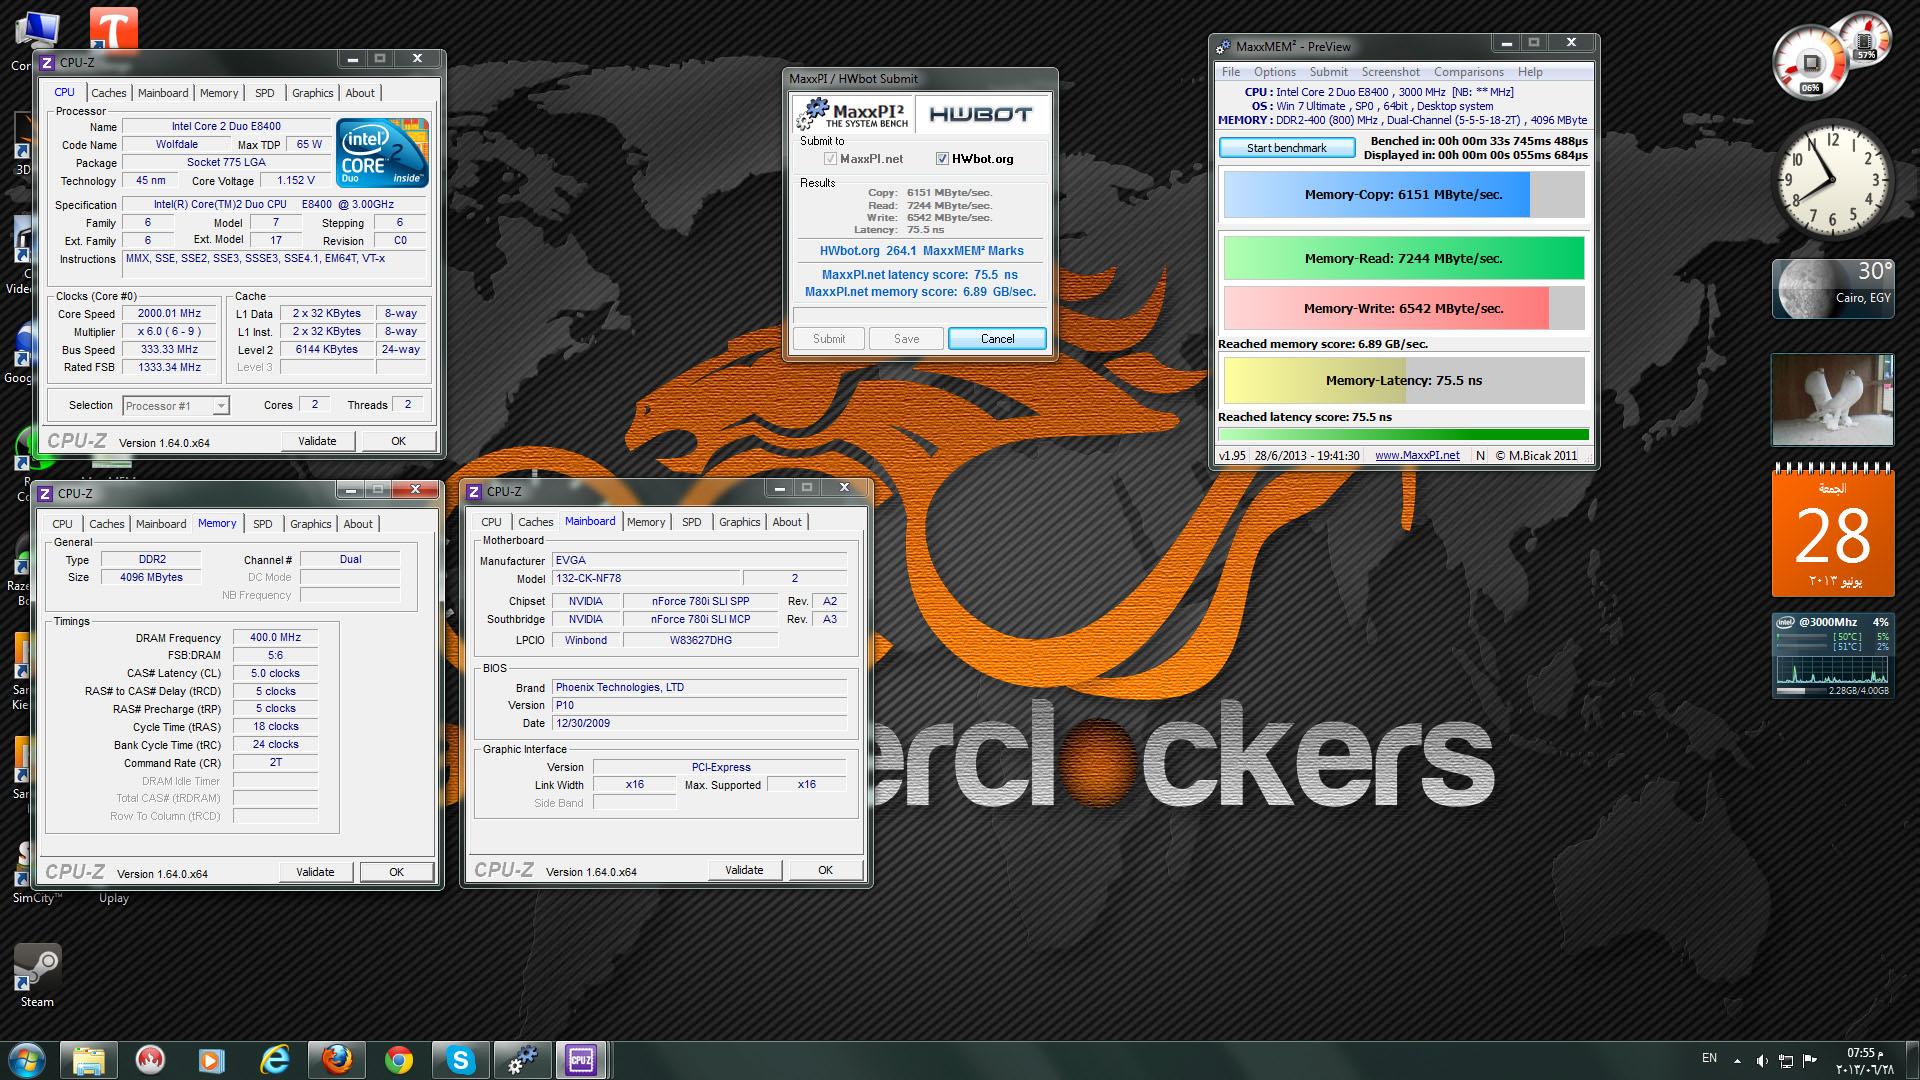This screenshot has height=1080, width=1920.
Task: Toggle the HWbot.org submit checkbox
Action: point(942,159)
